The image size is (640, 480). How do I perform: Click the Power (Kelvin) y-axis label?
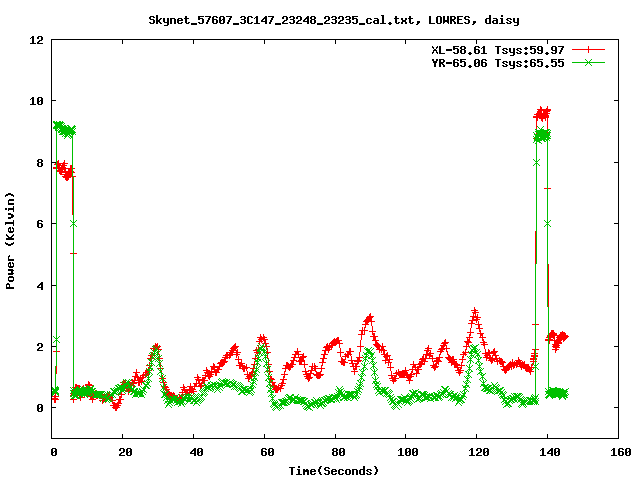tap(10, 241)
